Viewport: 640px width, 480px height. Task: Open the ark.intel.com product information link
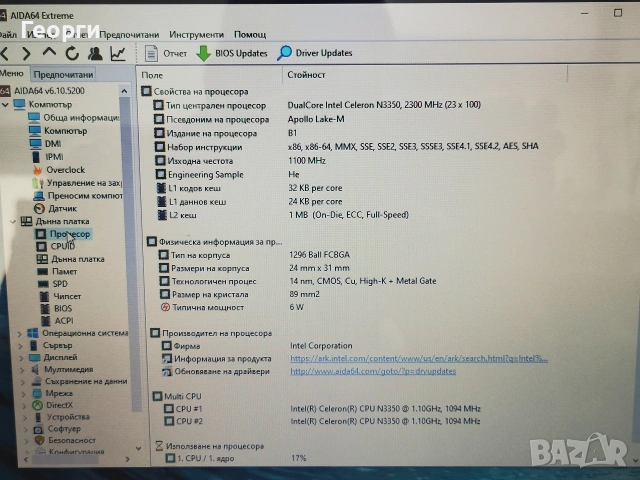coord(419,358)
